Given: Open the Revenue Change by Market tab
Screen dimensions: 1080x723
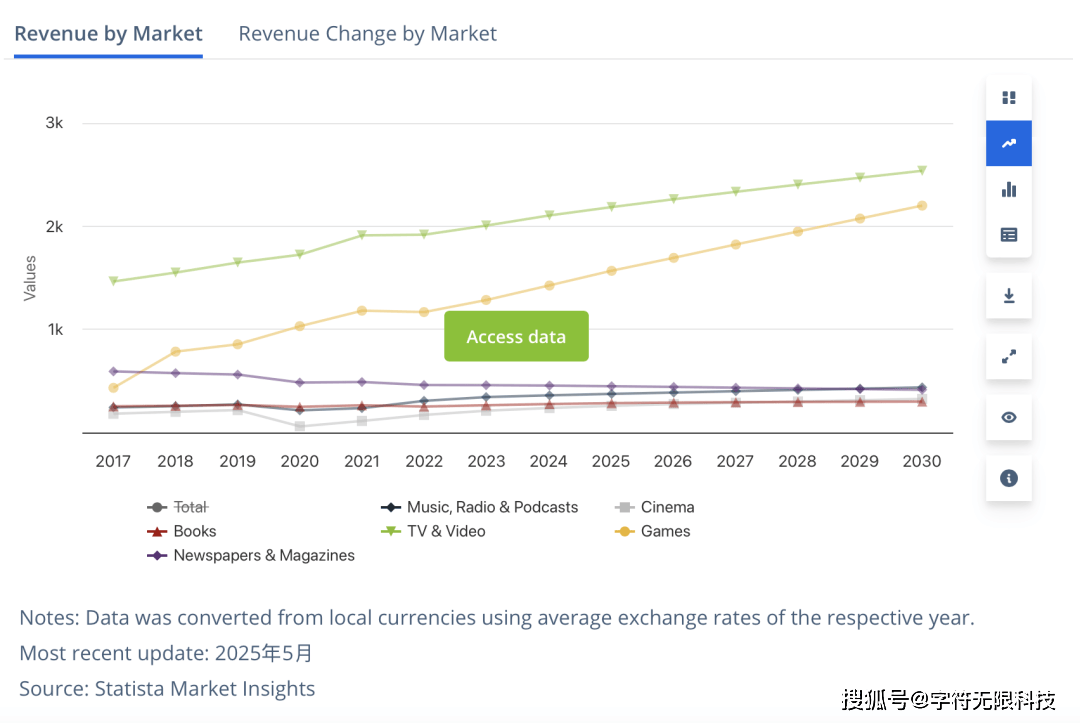Looking at the screenshot, I should (367, 33).
